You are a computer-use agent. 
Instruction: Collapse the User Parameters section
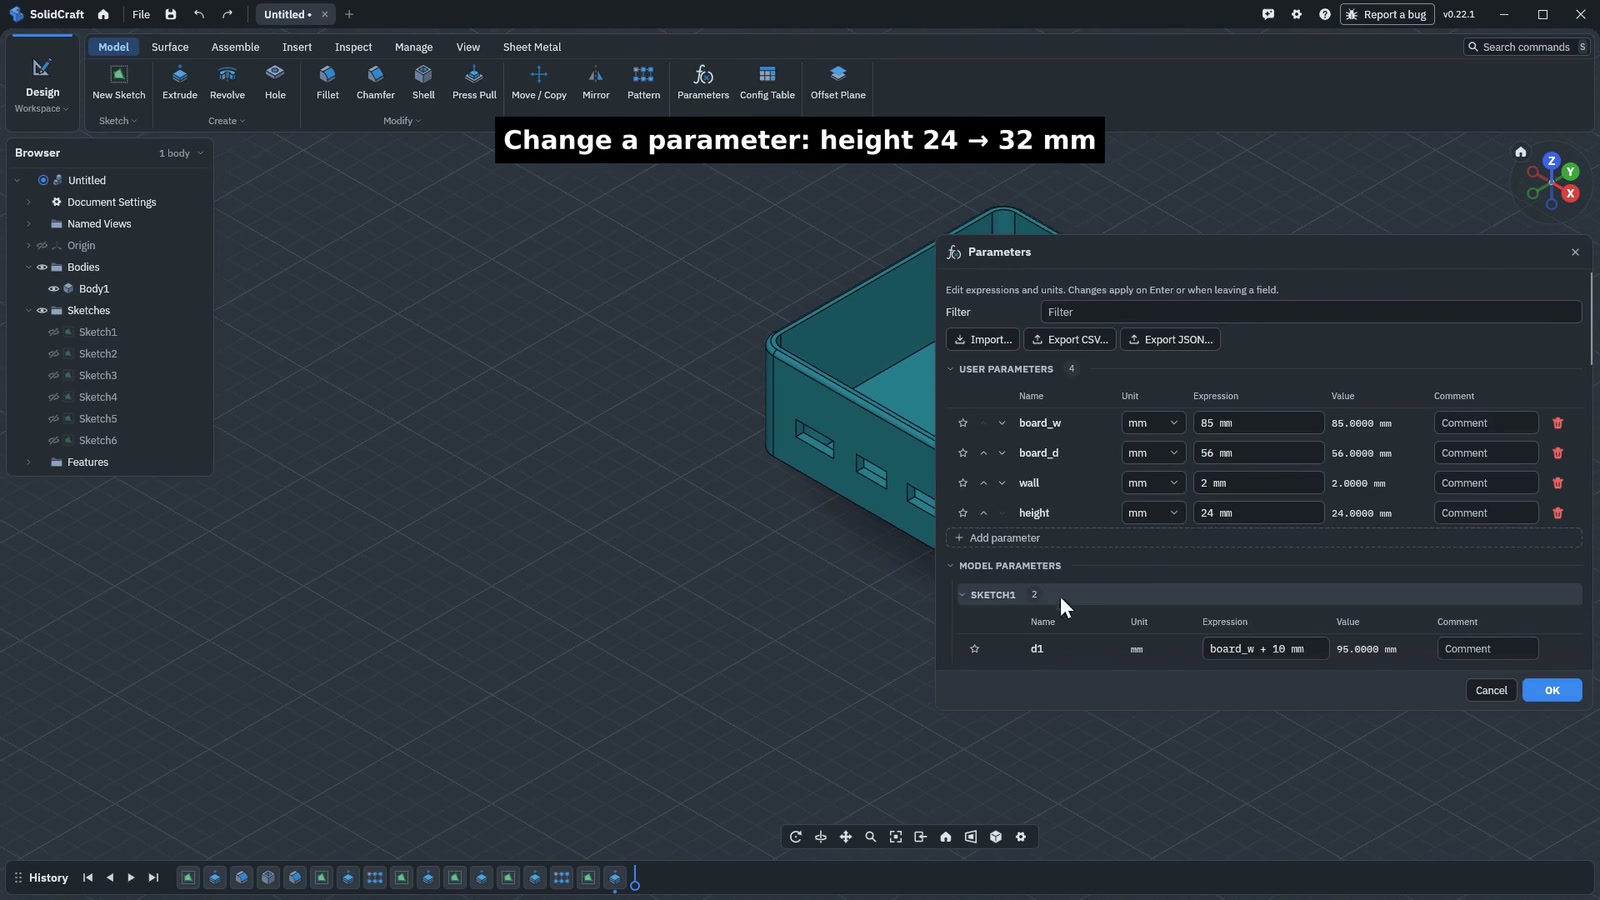point(951,369)
